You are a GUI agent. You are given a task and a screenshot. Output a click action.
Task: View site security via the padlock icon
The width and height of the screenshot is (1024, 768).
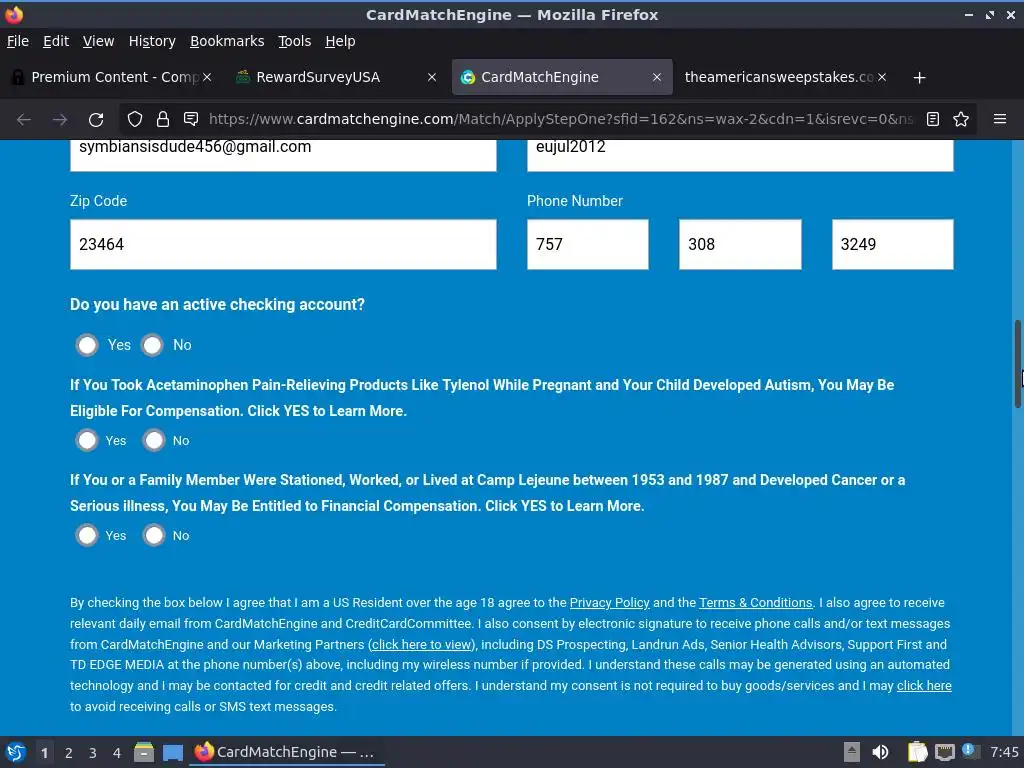click(163, 119)
